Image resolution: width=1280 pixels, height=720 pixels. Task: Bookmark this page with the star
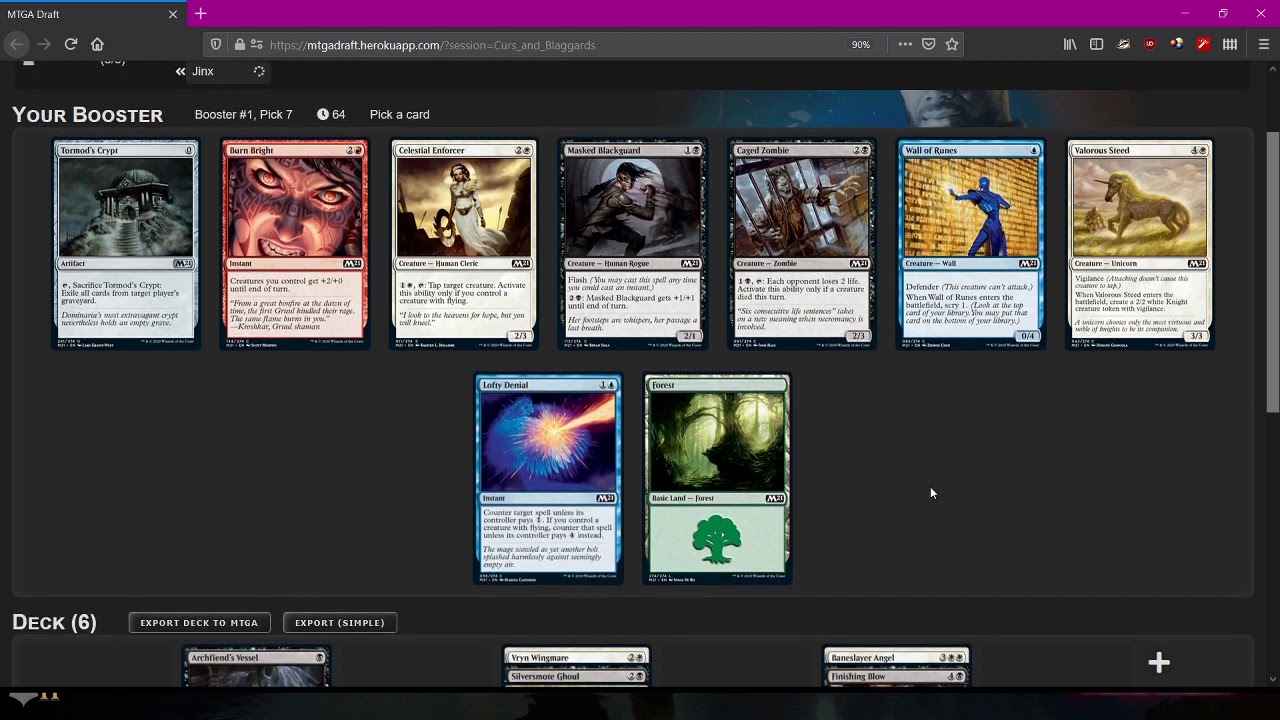[x=952, y=44]
